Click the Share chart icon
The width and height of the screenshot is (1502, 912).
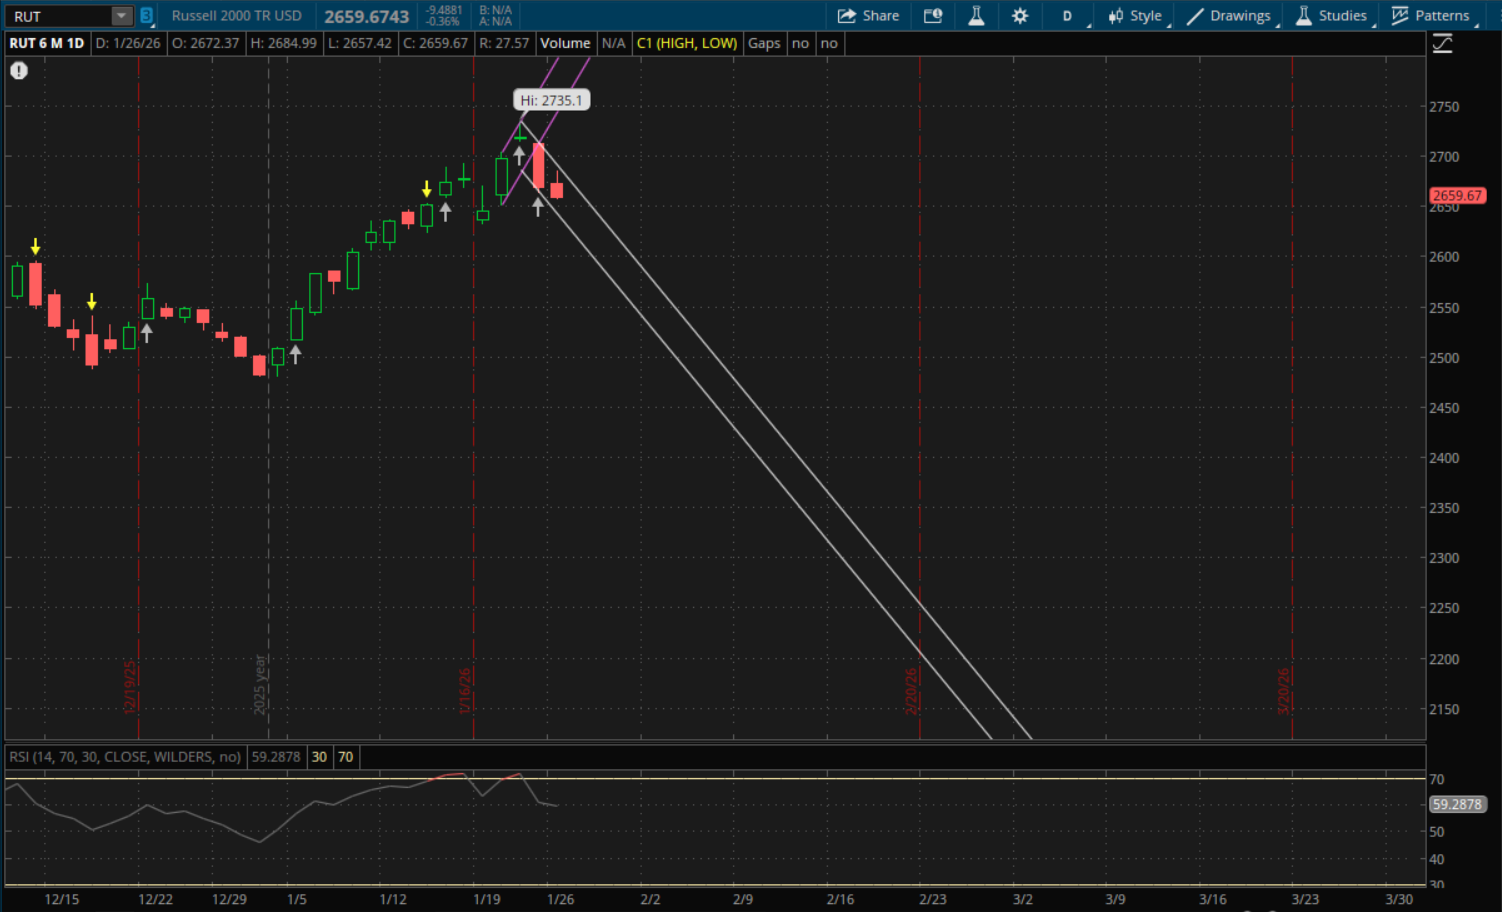[868, 16]
